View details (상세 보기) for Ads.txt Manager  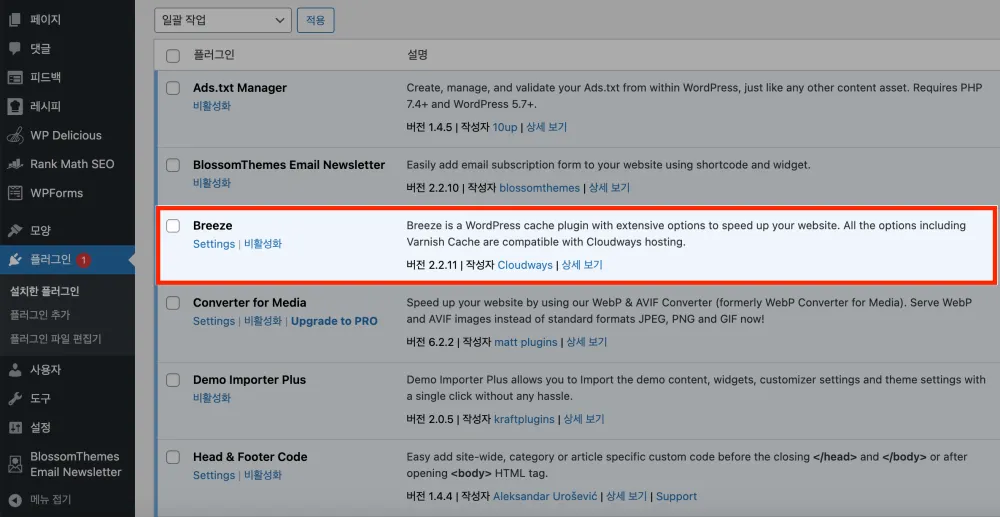[x=547, y=127]
